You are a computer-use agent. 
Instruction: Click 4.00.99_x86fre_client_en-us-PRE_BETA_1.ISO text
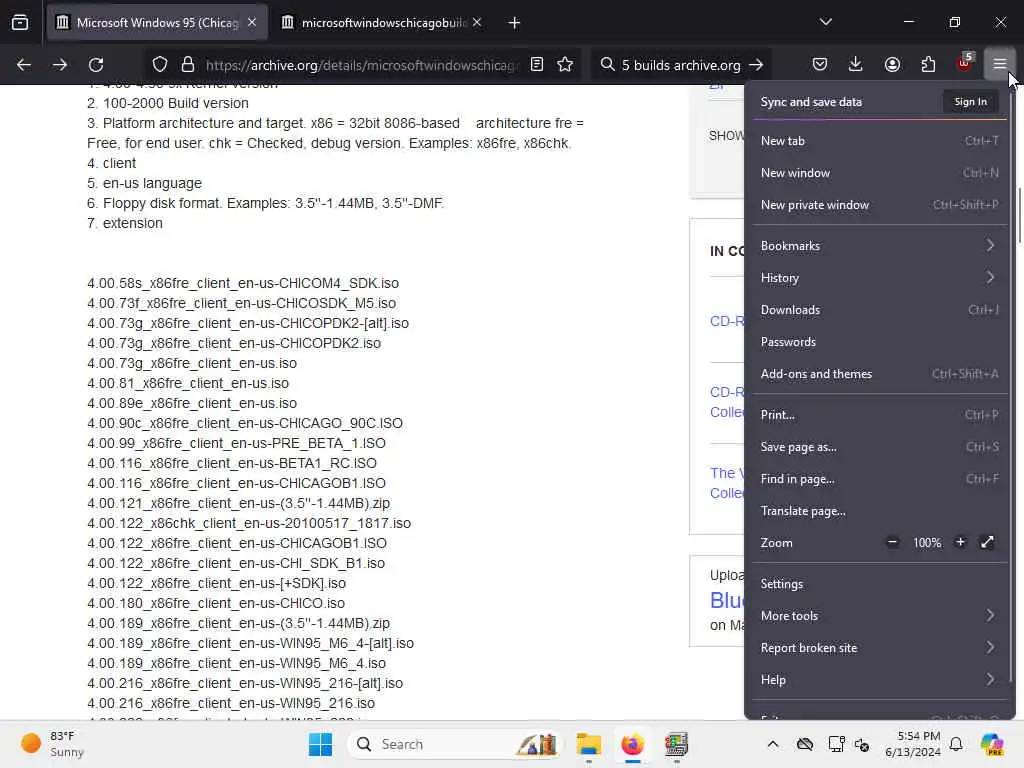236,443
